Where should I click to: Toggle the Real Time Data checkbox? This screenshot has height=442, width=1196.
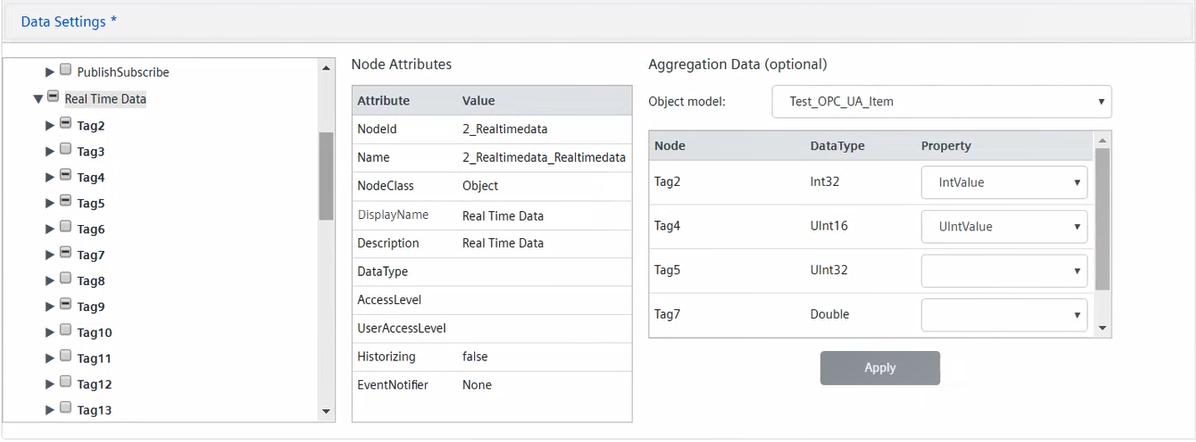[x=53, y=98]
